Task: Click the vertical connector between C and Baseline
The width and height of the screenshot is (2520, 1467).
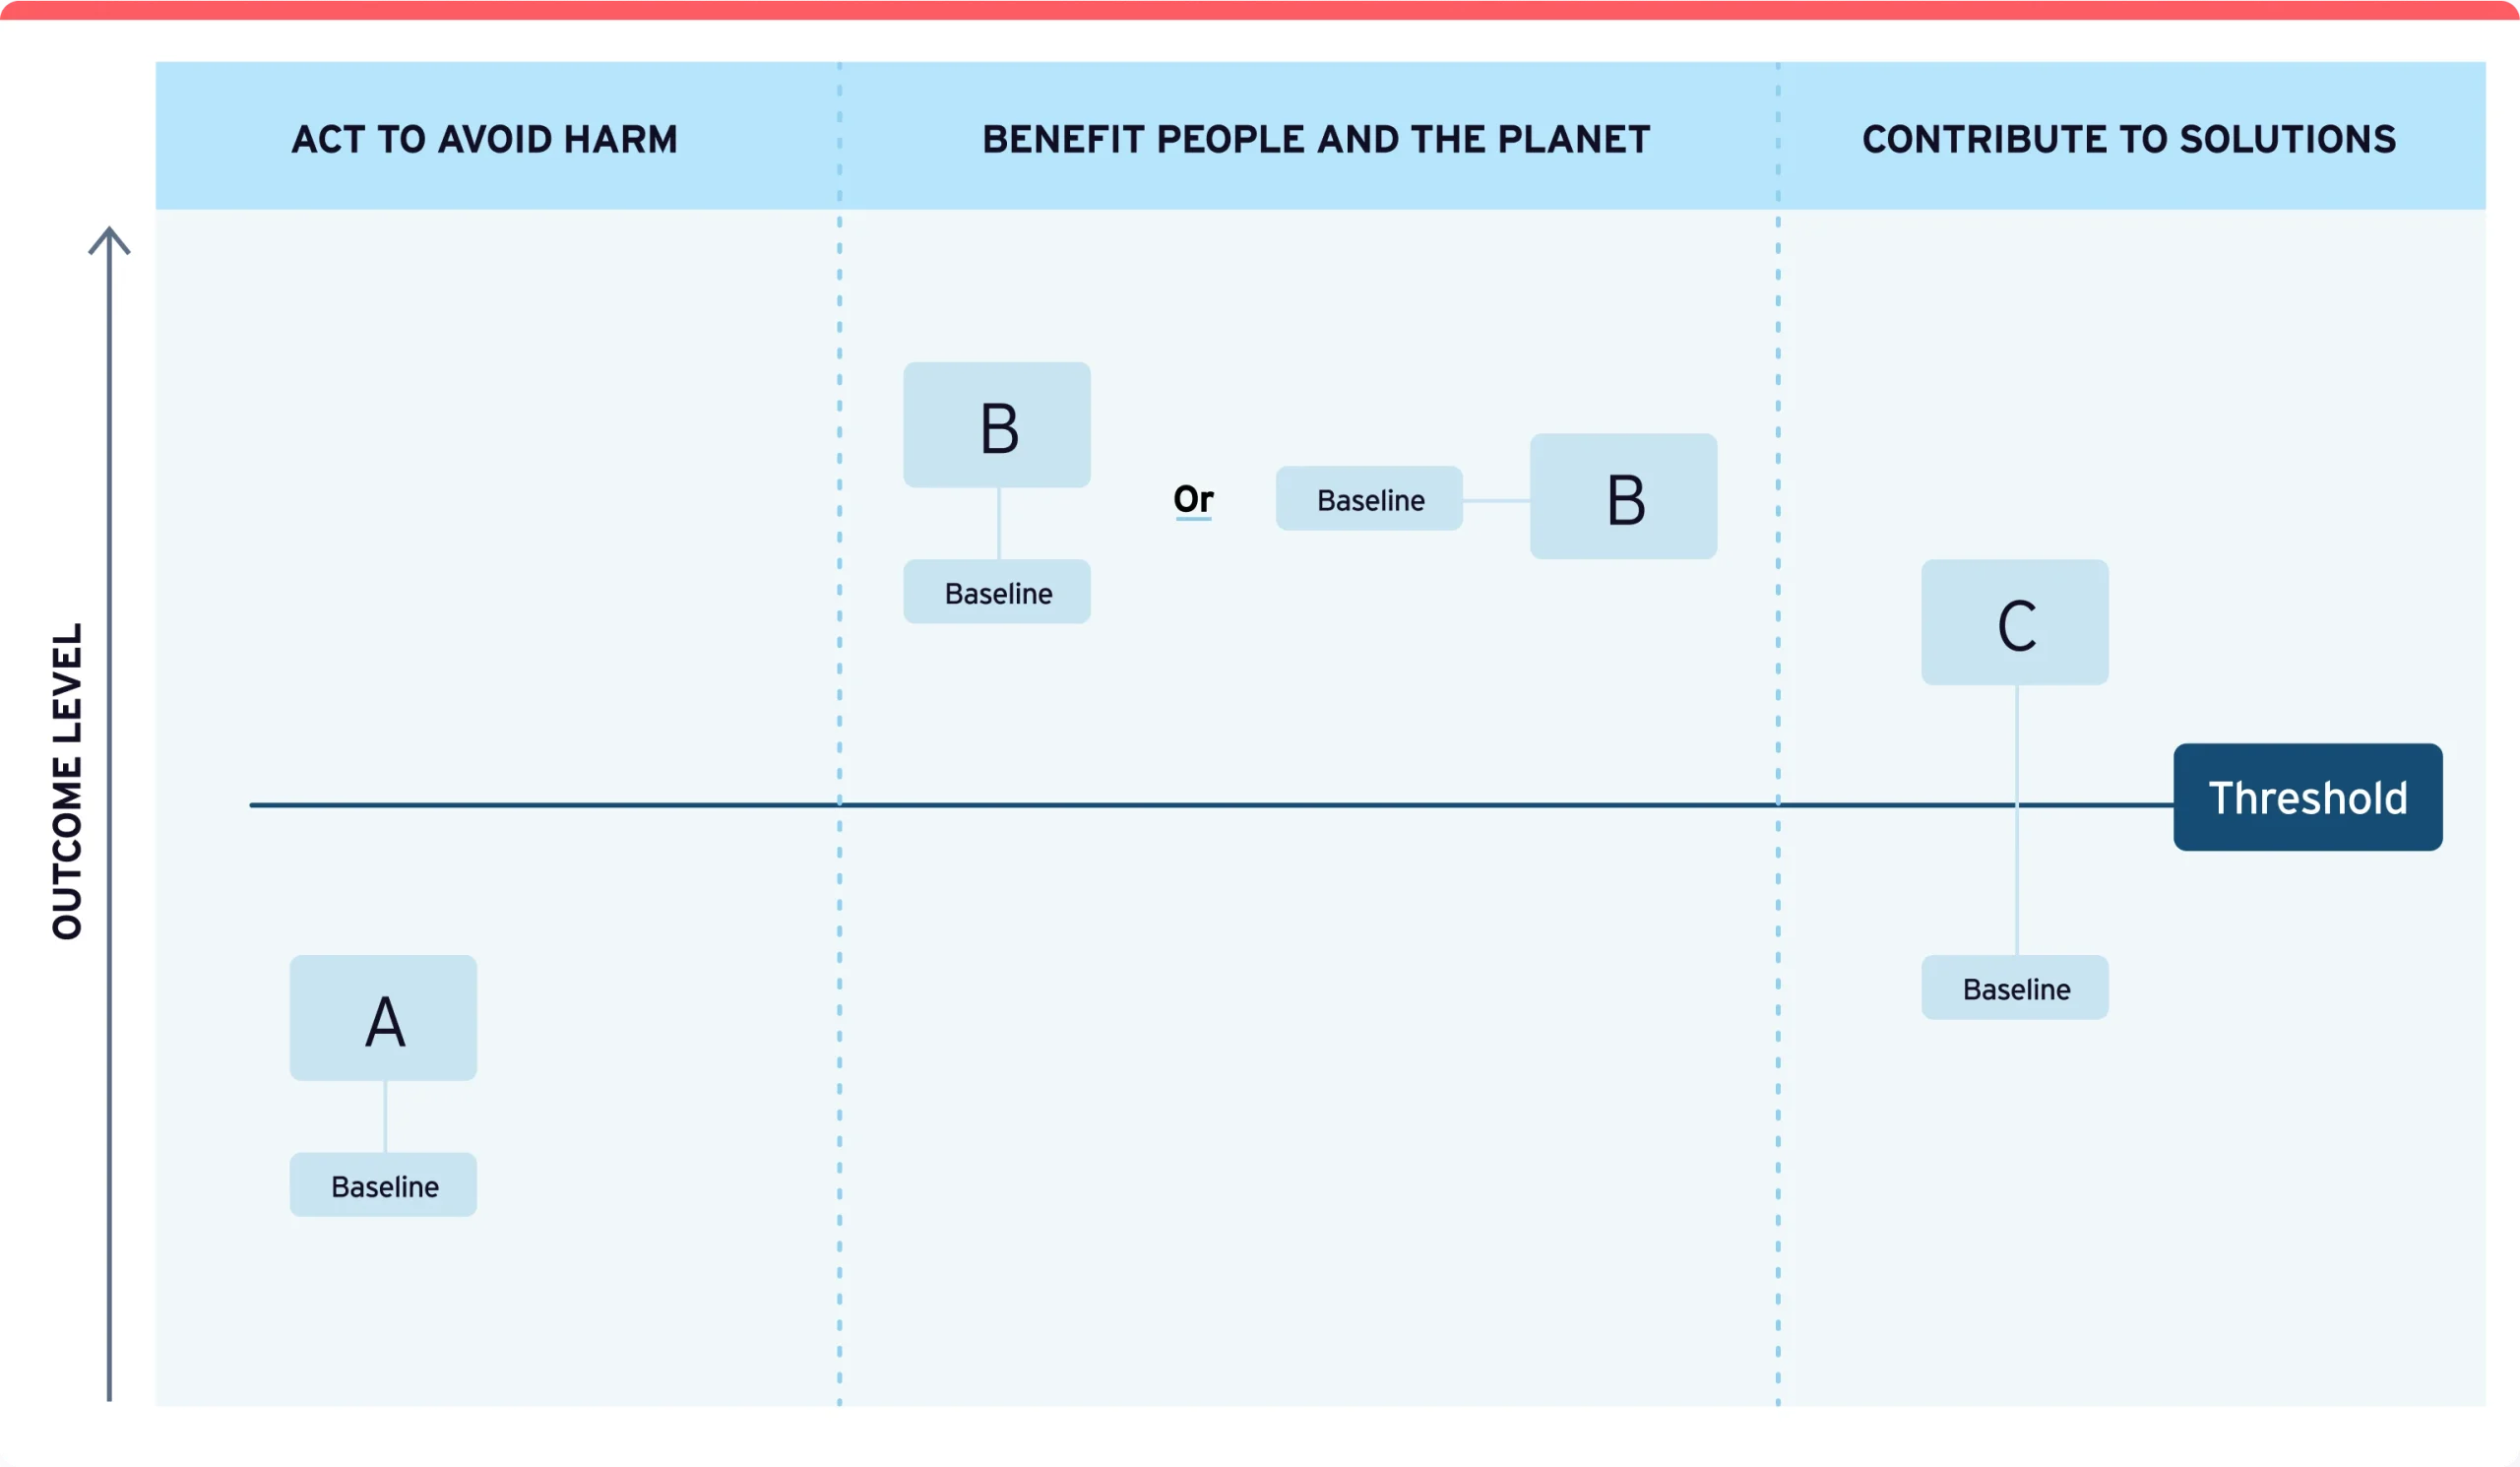Action: click(2016, 880)
